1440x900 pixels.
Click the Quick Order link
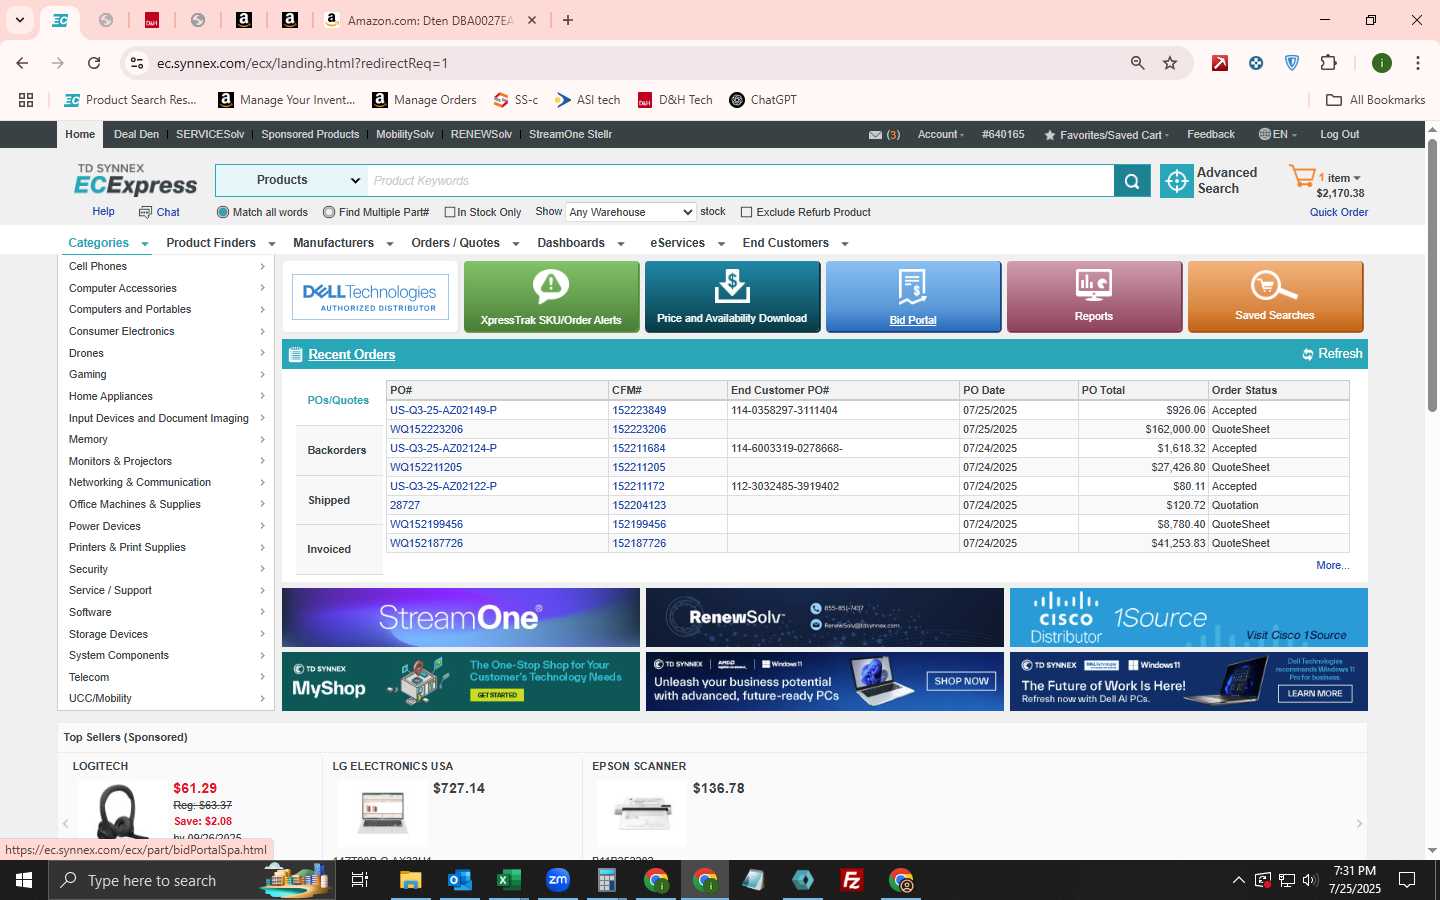(1339, 212)
